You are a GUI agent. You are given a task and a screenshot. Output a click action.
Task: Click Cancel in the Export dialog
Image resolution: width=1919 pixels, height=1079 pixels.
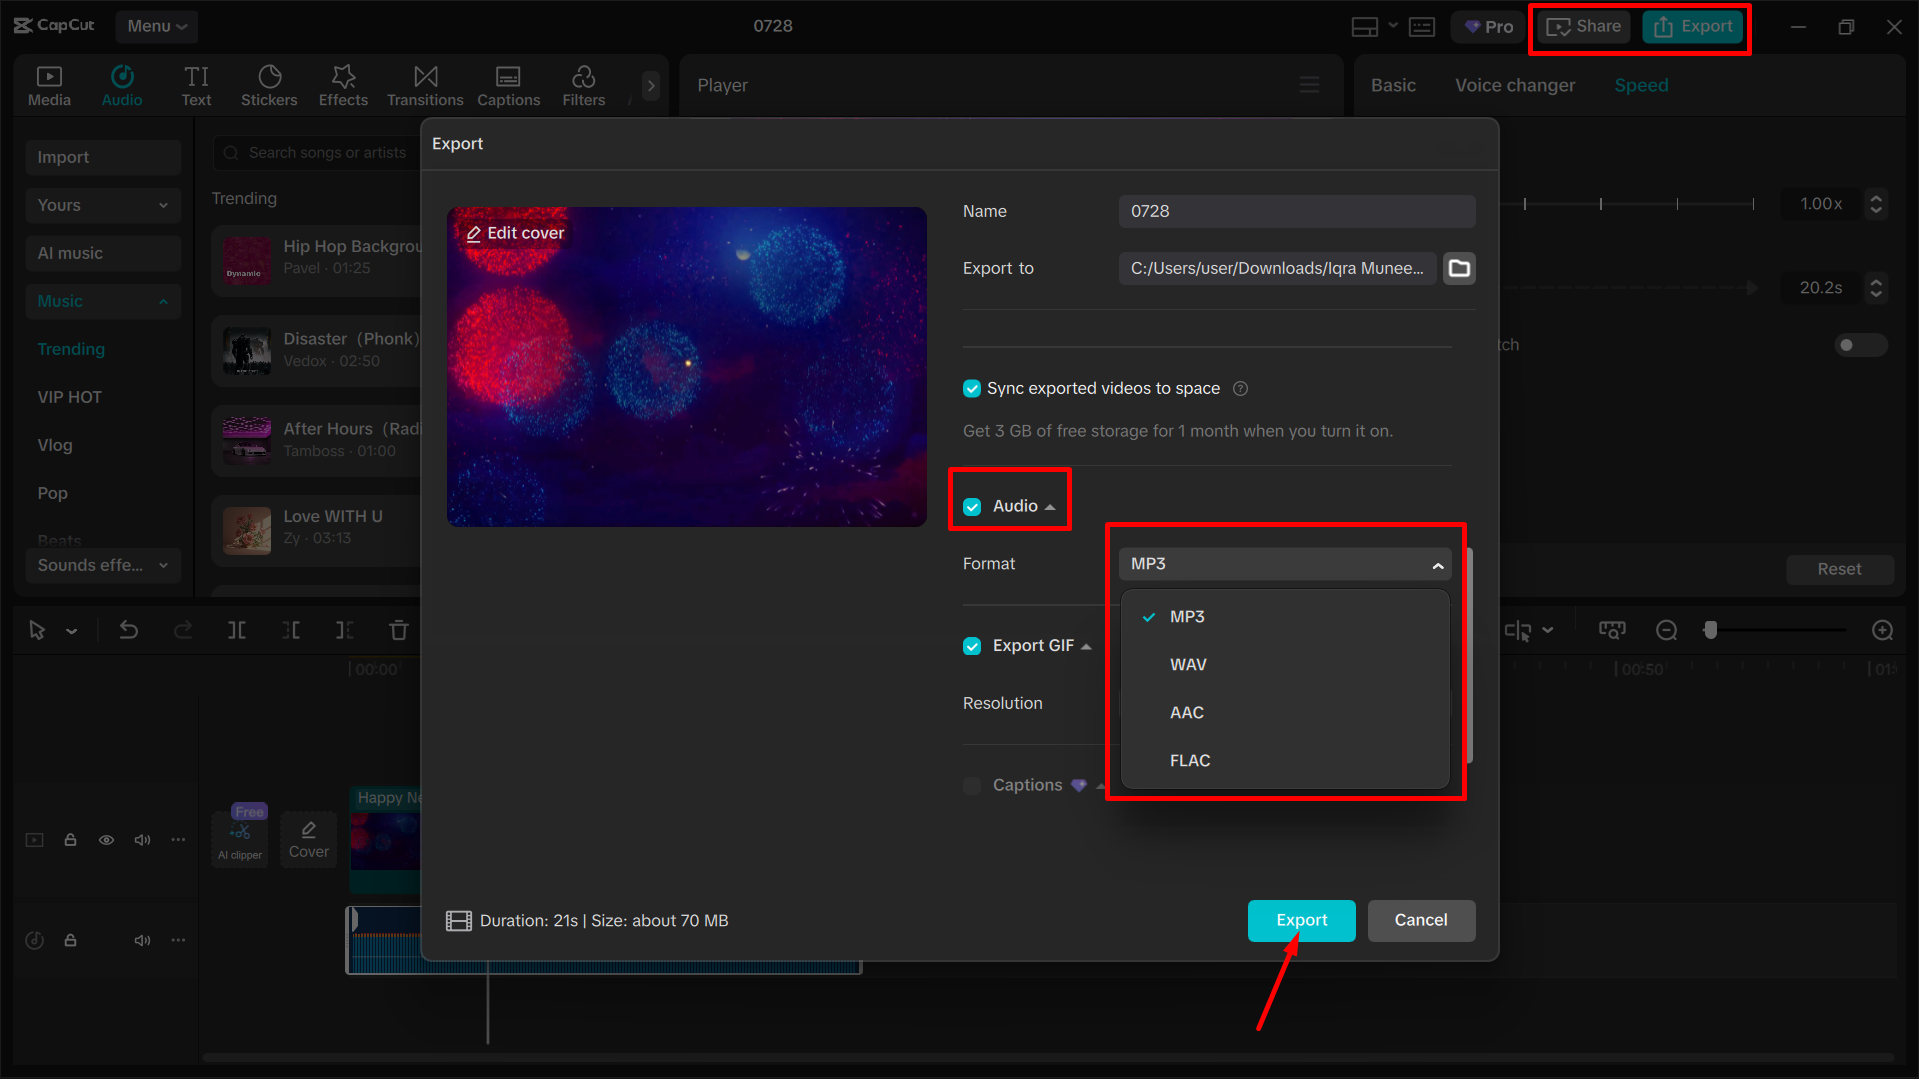(x=1421, y=920)
